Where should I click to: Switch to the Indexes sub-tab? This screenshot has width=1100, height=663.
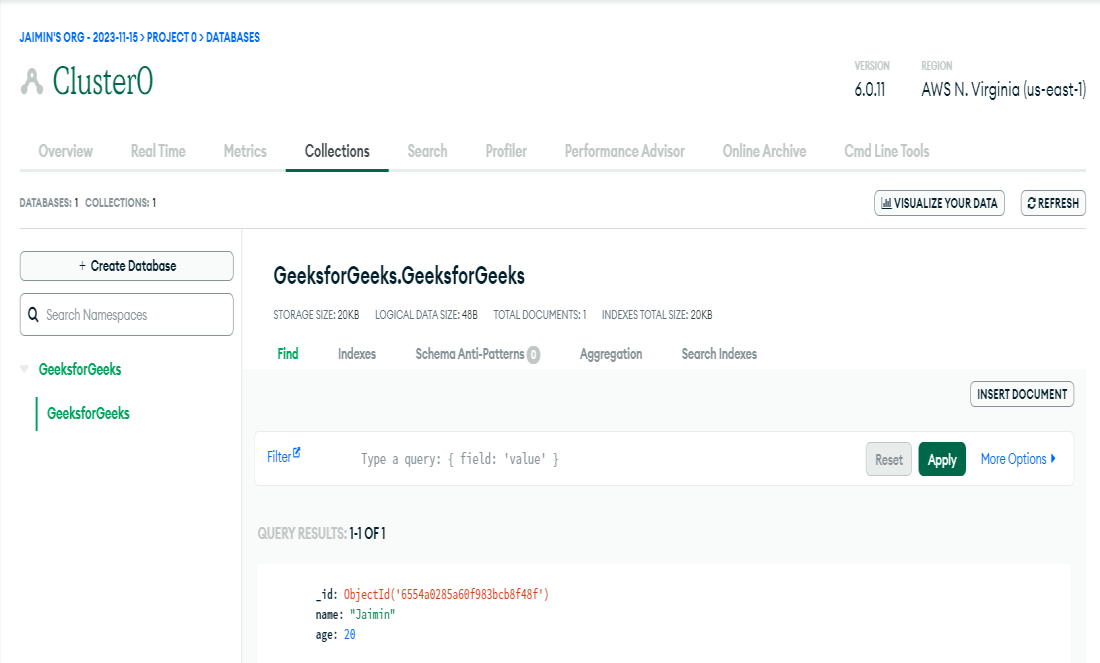pyautogui.click(x=356, y=354)
